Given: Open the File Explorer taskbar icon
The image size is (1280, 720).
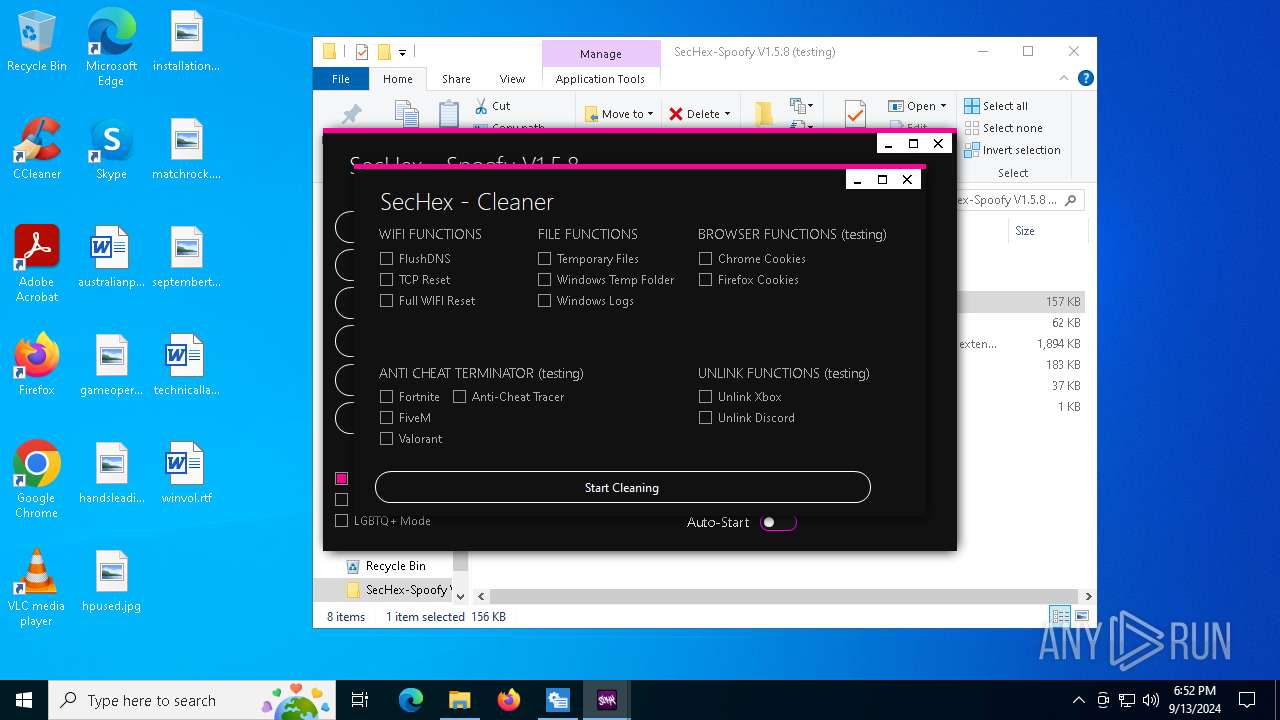Looking at the screenshot, I should (x=459, y=700).
